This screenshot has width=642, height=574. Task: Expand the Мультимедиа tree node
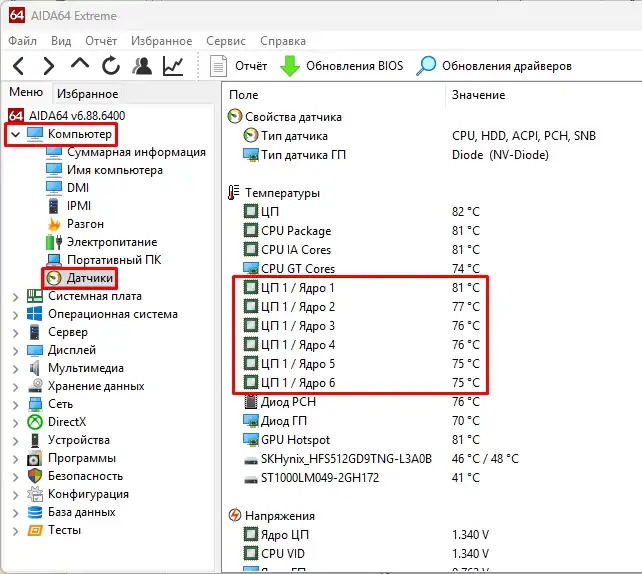click(x=16, y=368)
